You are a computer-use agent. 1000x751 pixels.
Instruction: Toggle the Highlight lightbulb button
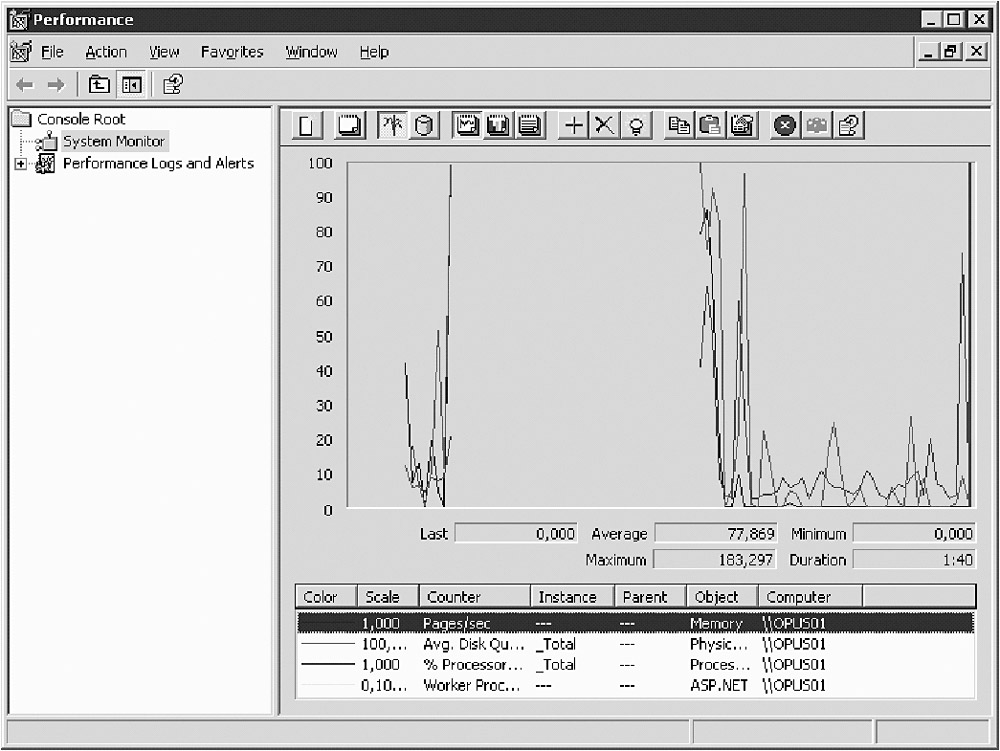(635, 126)
